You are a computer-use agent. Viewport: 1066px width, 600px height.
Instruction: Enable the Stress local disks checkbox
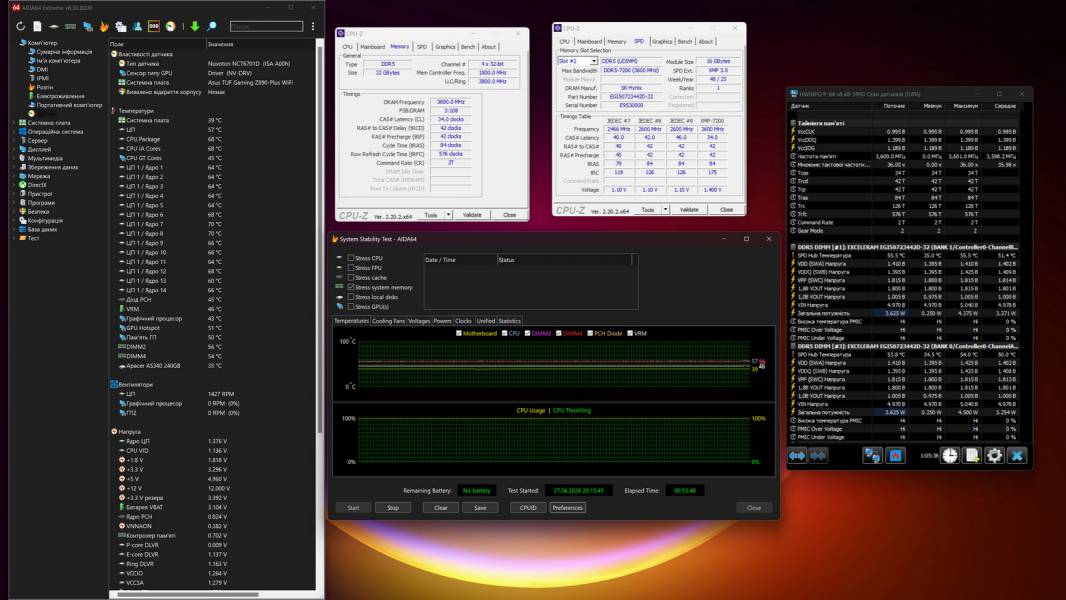[x=351, y=297]
